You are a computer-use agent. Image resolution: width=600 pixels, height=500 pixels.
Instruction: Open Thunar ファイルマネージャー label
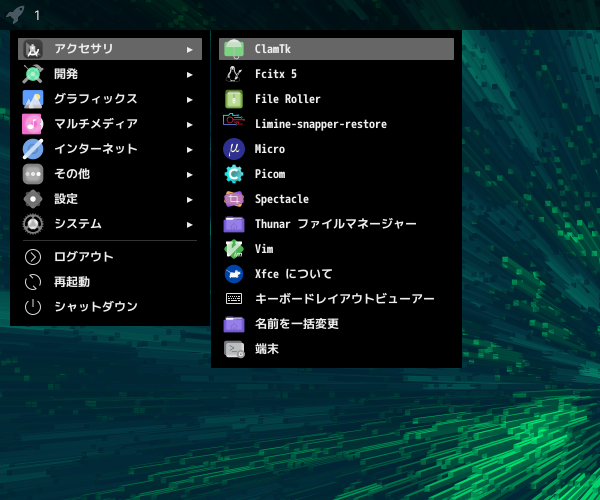[336, 224]
